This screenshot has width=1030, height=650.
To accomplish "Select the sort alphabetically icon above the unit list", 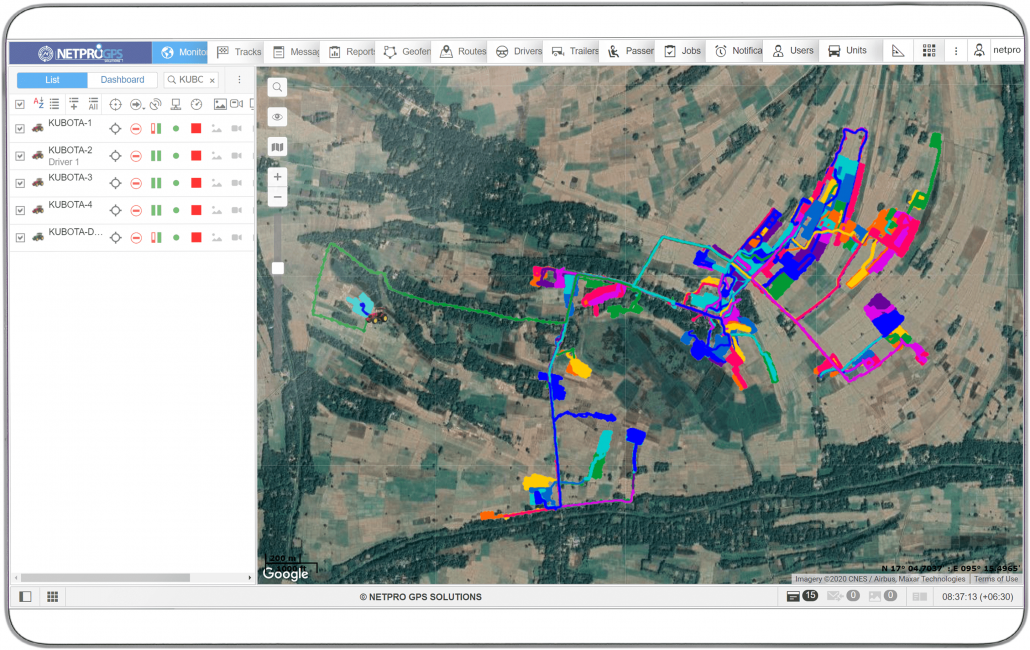I will pyautogui.click(x=38, y=104).
